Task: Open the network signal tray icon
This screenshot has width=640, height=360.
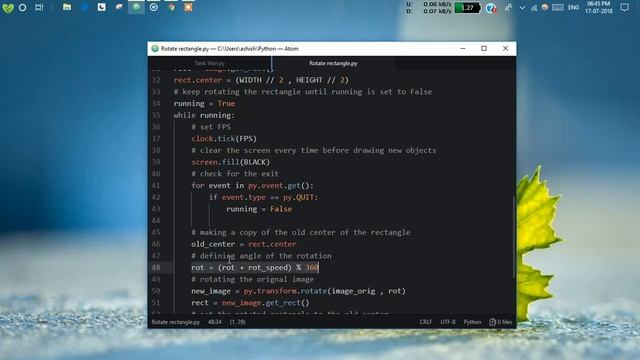Action: (534, 8)
